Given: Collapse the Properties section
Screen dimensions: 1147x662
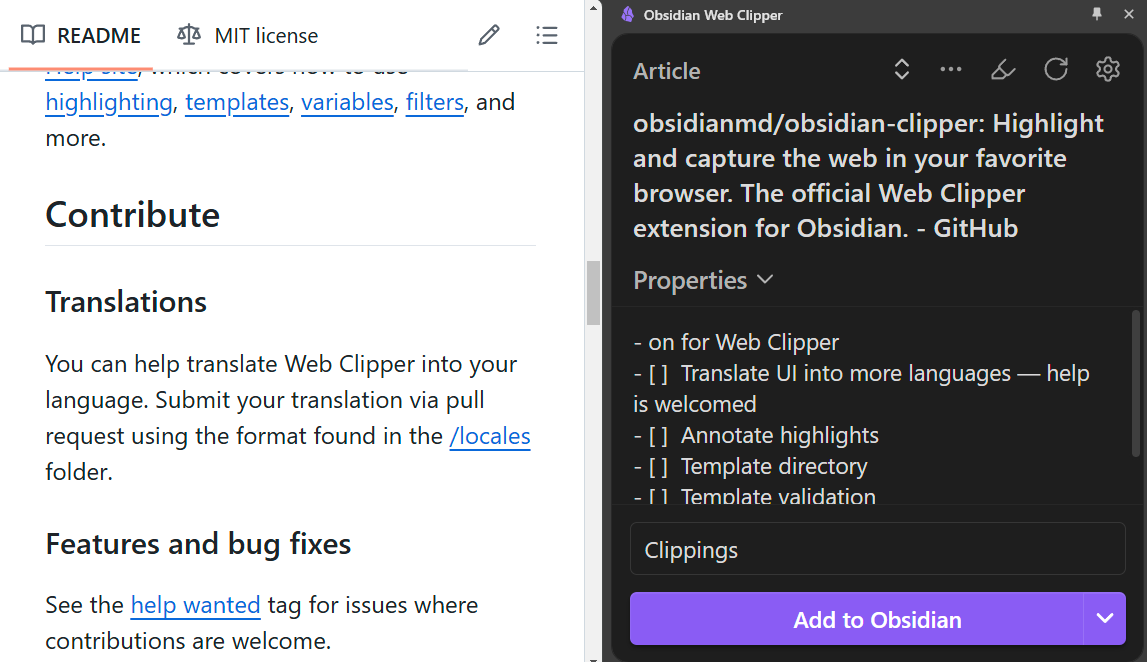Looking at the screenshot, I should coord(765,280).
